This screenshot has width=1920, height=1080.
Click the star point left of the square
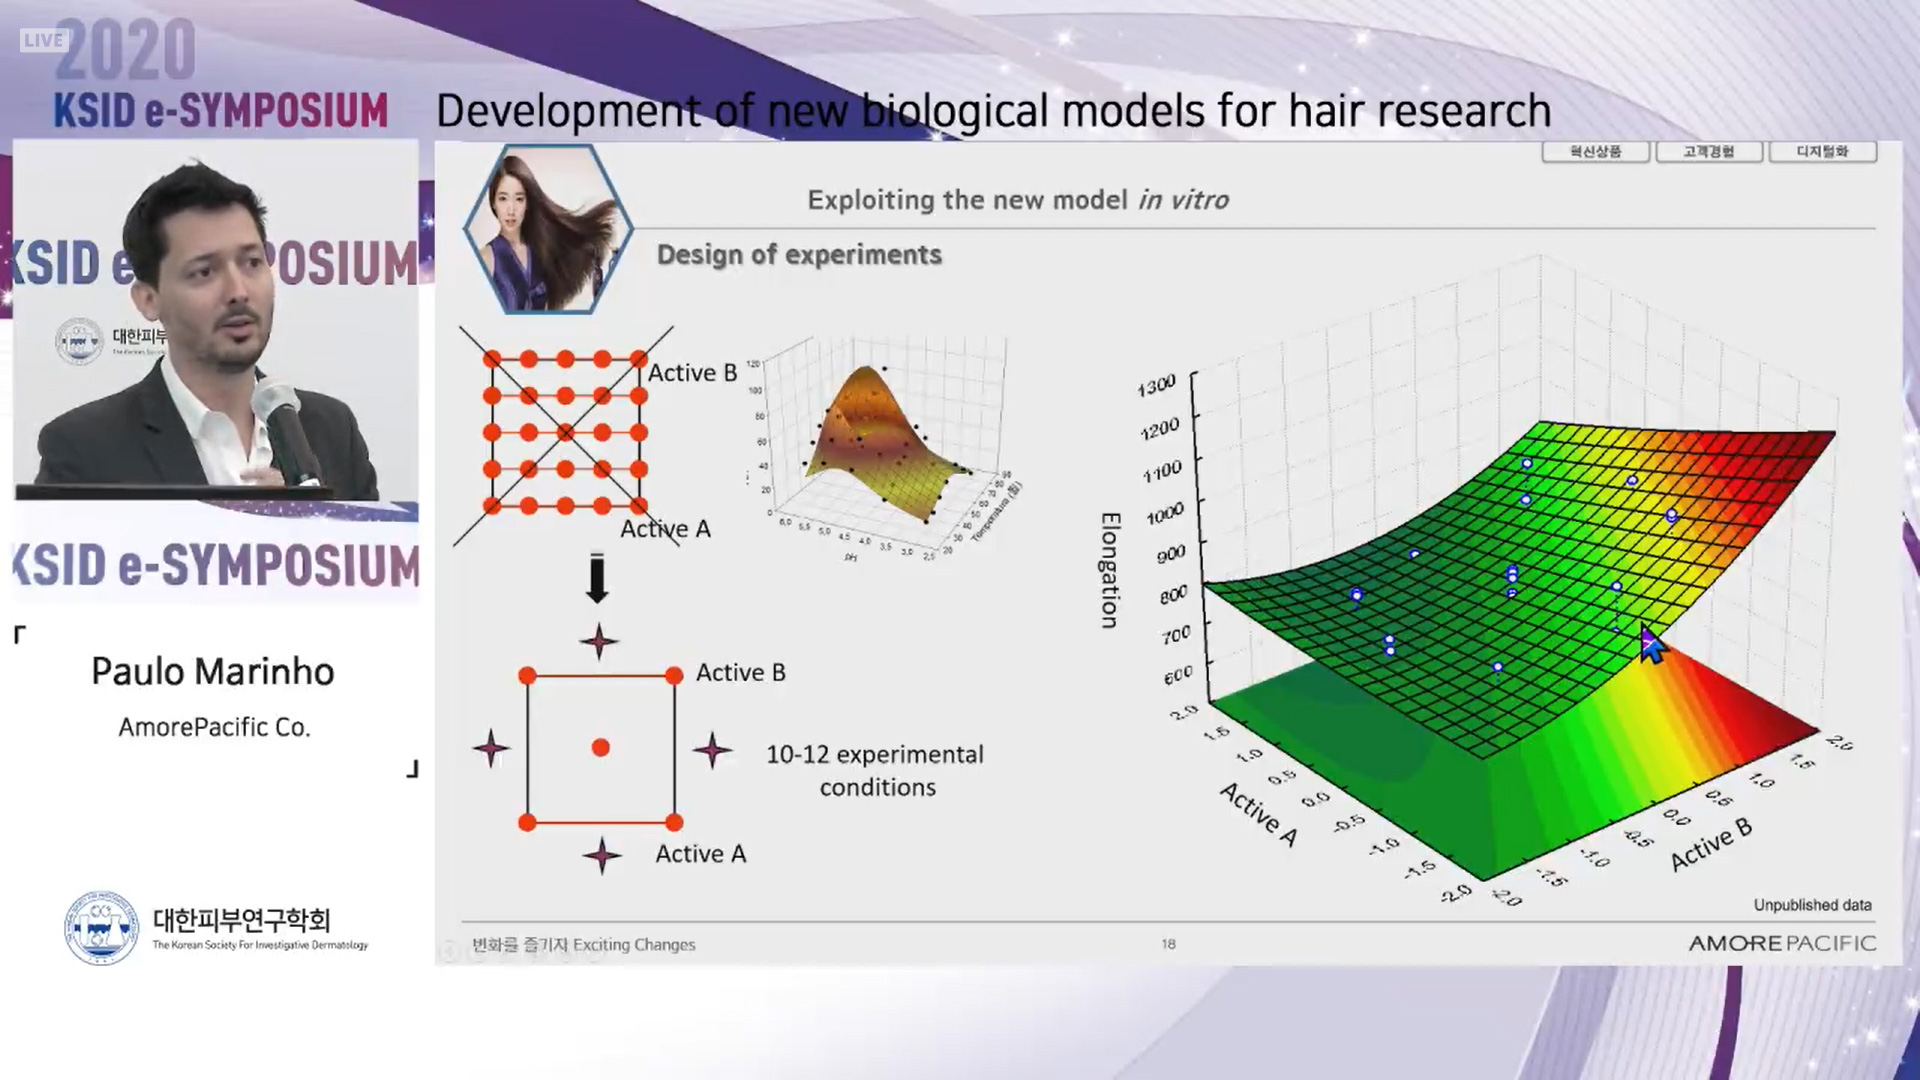coord(490,748)
